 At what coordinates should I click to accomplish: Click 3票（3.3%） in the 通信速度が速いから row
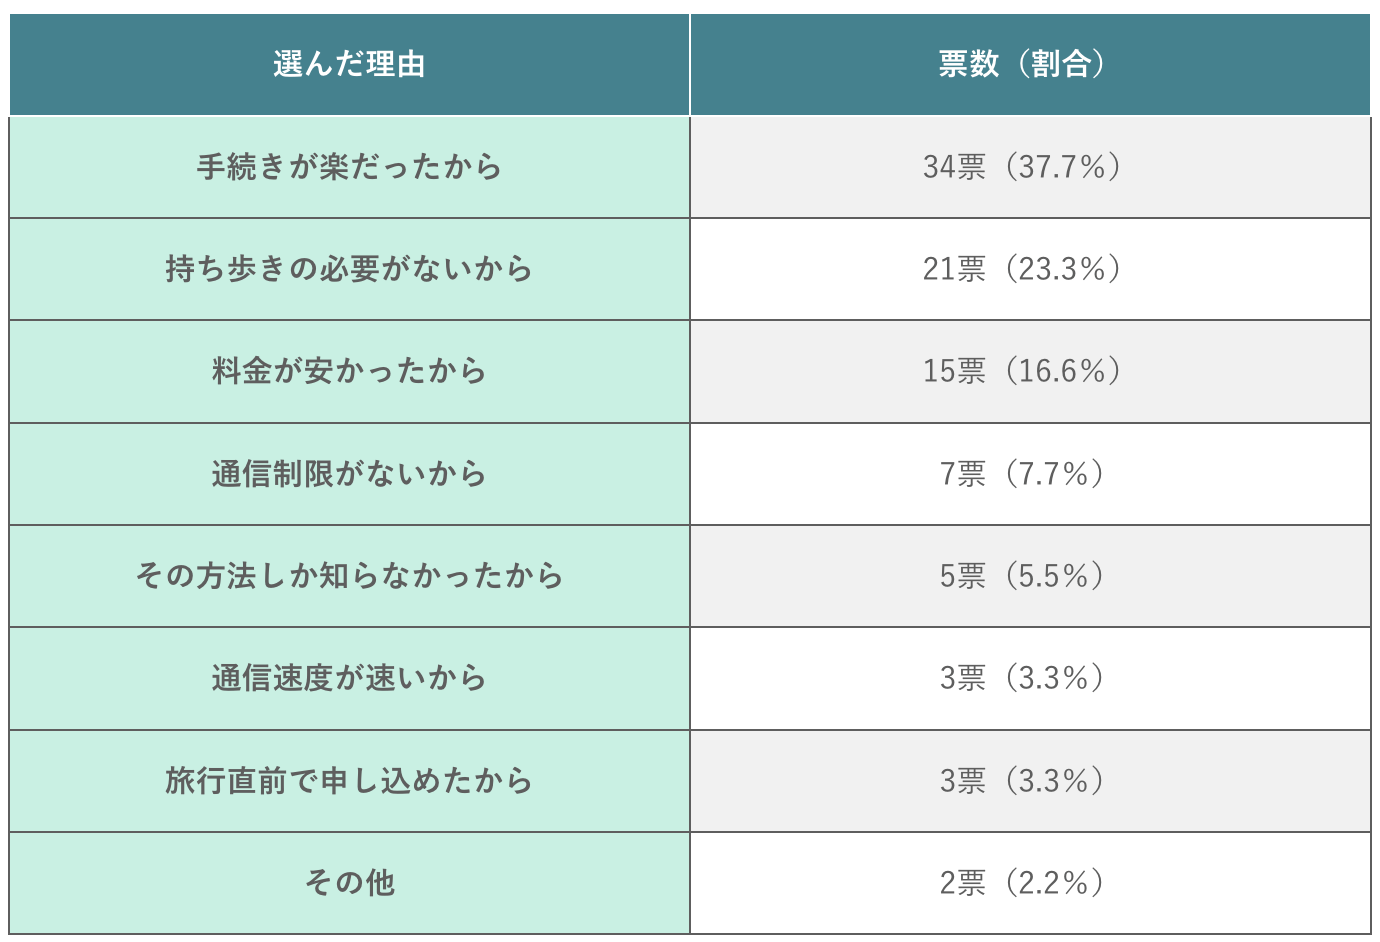pyautogui.click(x=1022, y=678)
